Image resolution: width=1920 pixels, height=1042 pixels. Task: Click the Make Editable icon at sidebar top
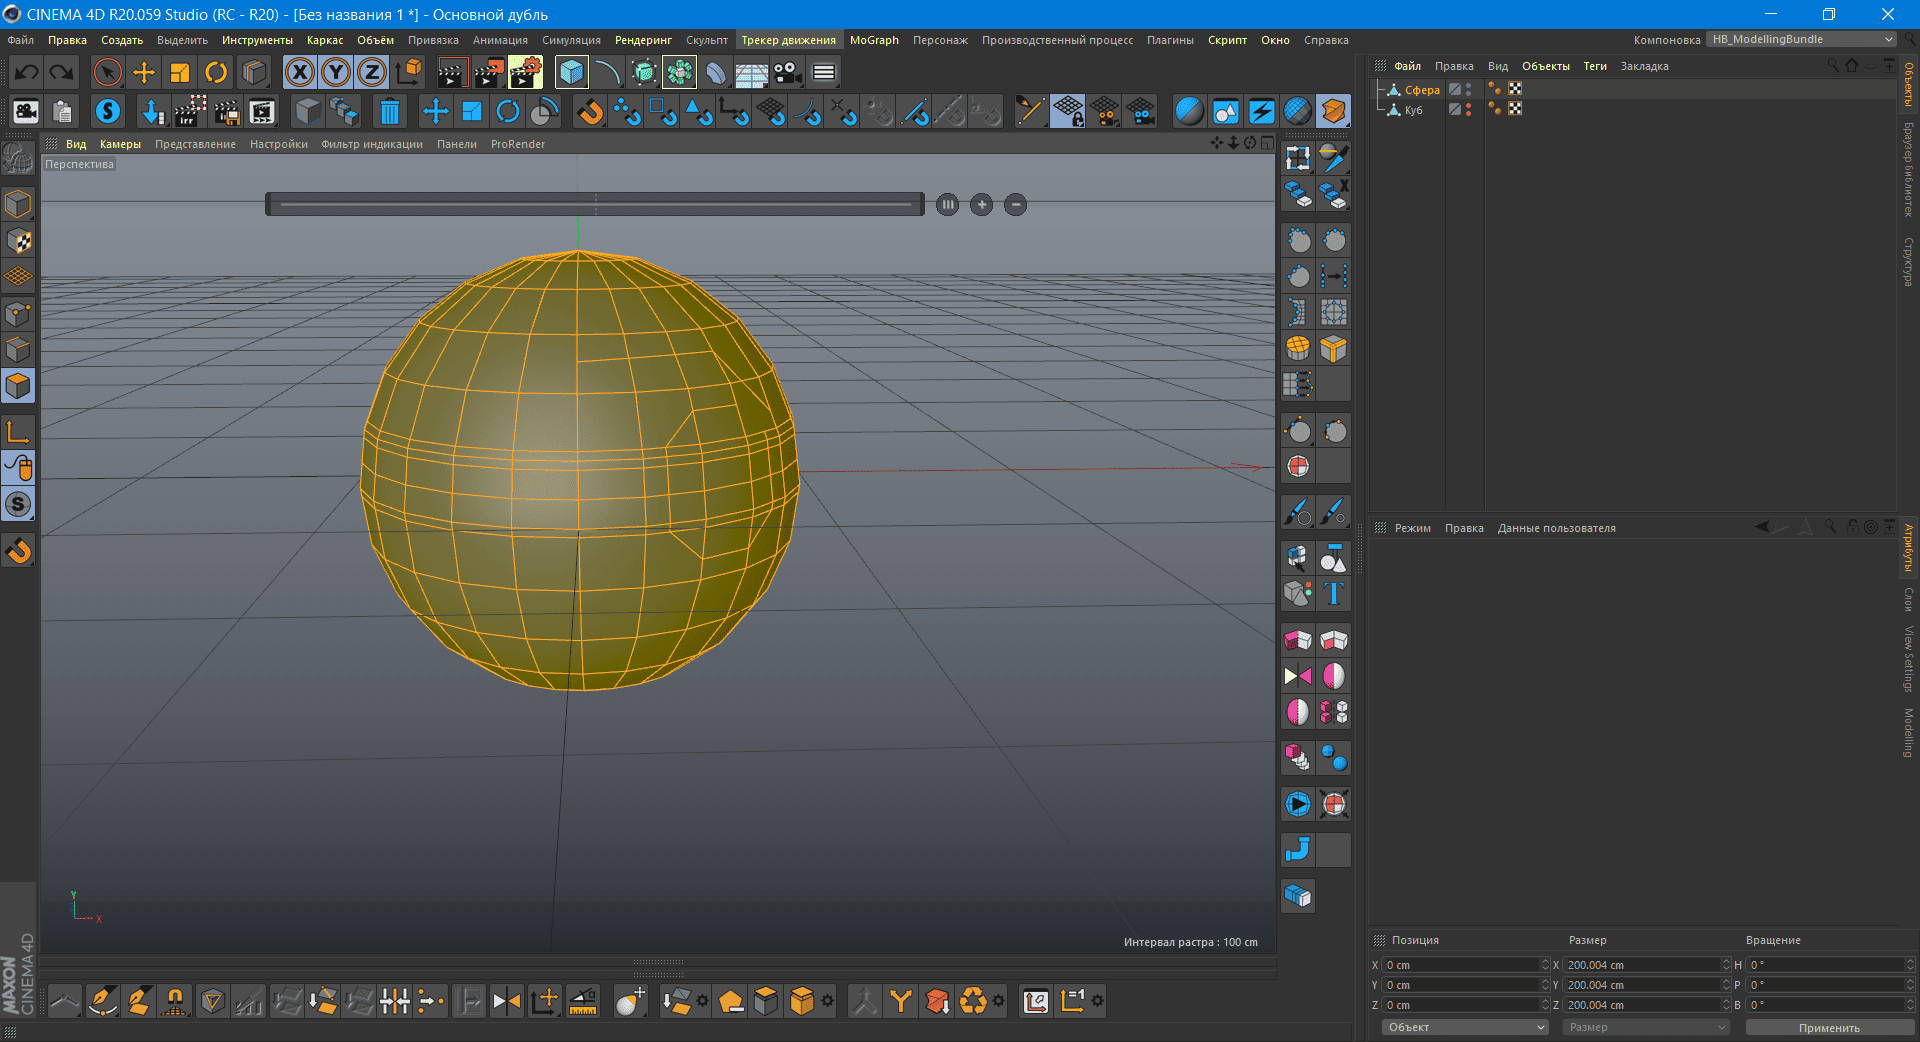(18, 158)
